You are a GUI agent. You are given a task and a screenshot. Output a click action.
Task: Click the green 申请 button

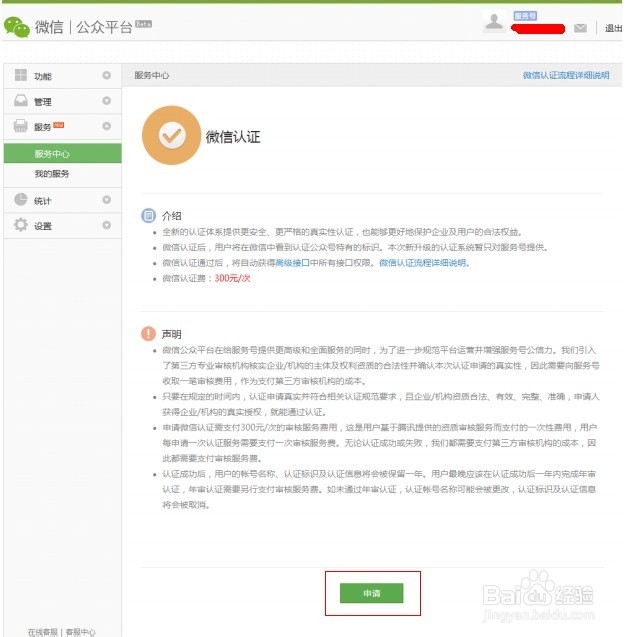click(372, 593)
